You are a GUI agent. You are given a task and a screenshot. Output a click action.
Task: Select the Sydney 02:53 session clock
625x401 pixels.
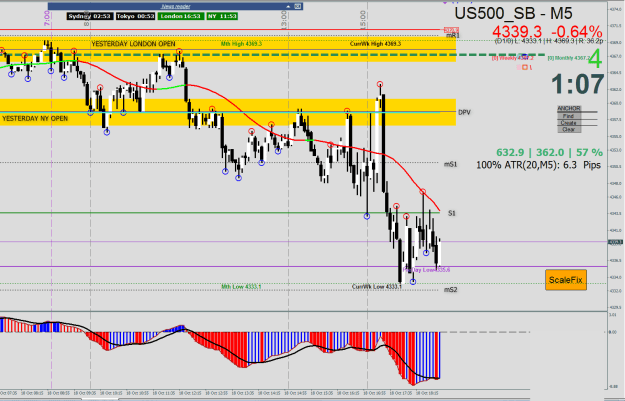click(x=90, y=16)
